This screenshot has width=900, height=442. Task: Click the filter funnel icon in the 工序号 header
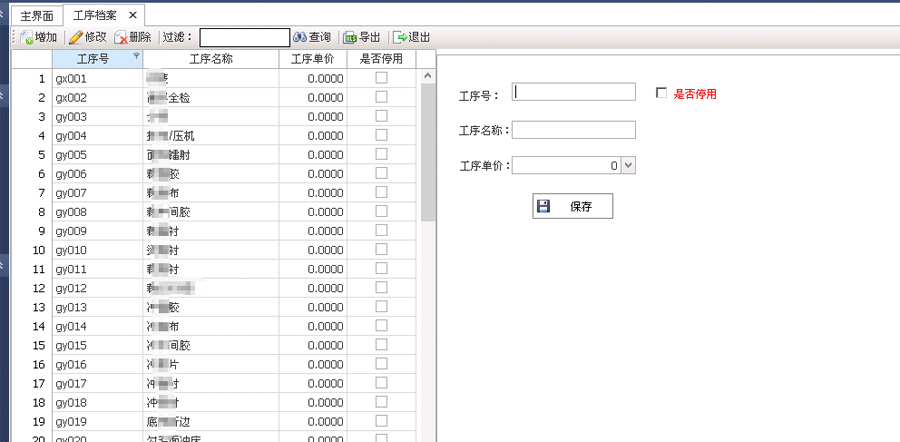click(x=136, y=56)
